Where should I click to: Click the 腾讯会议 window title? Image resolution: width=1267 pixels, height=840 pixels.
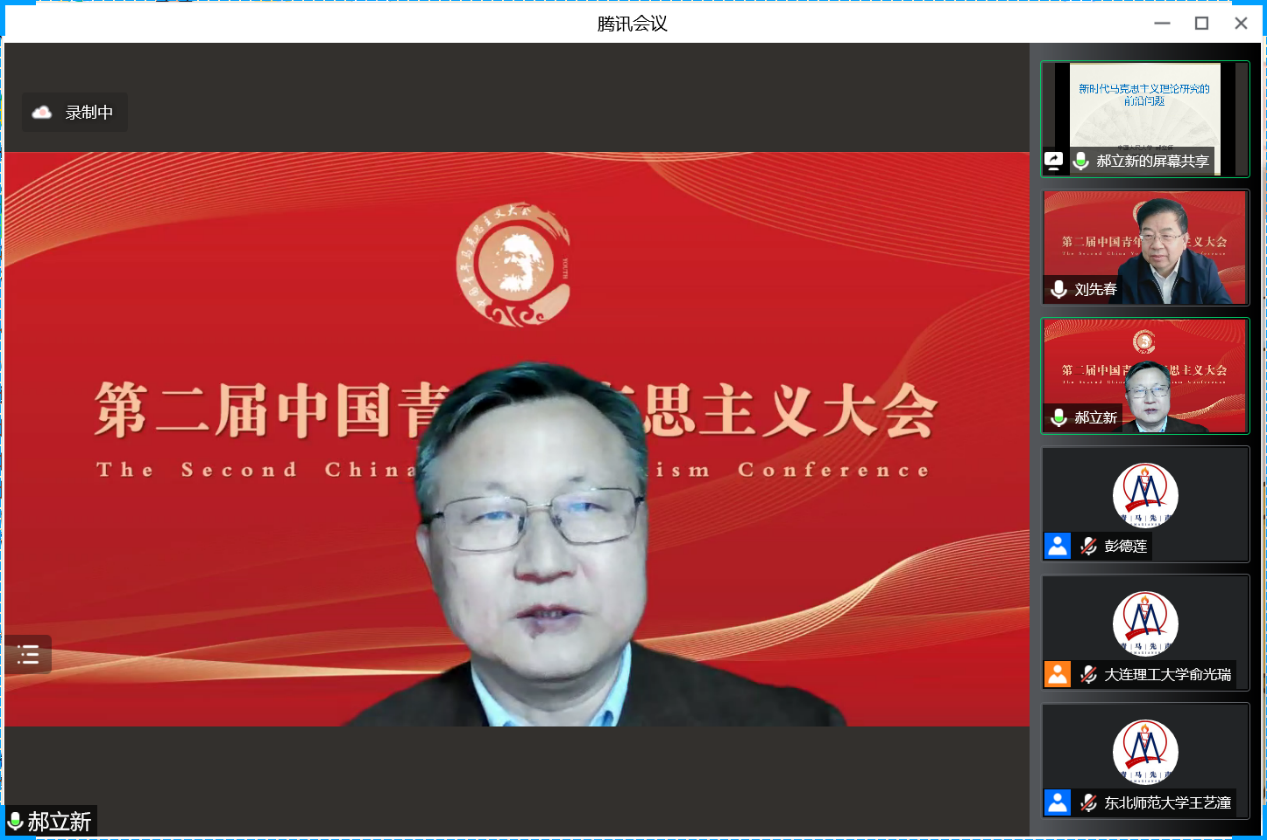(632, 23)
